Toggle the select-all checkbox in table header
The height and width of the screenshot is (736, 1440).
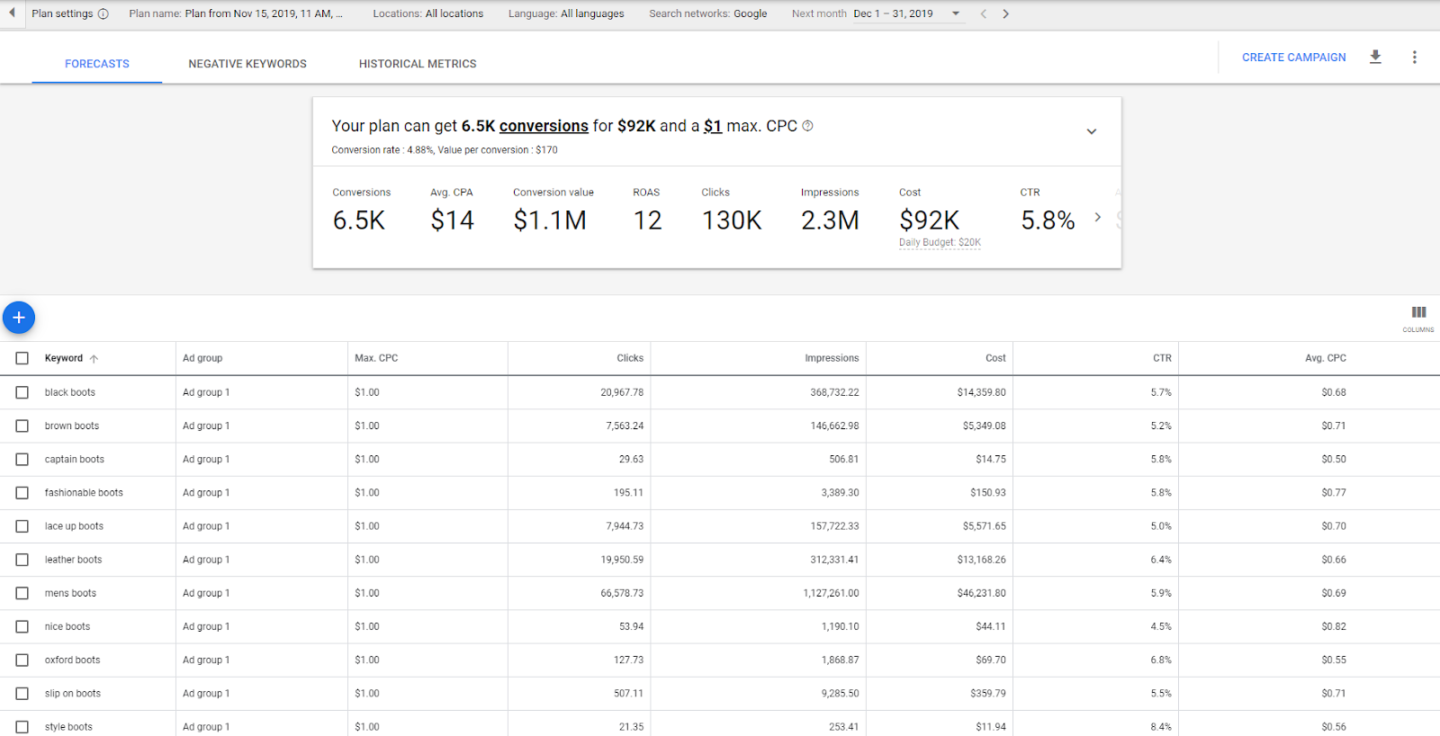point(22,358)
